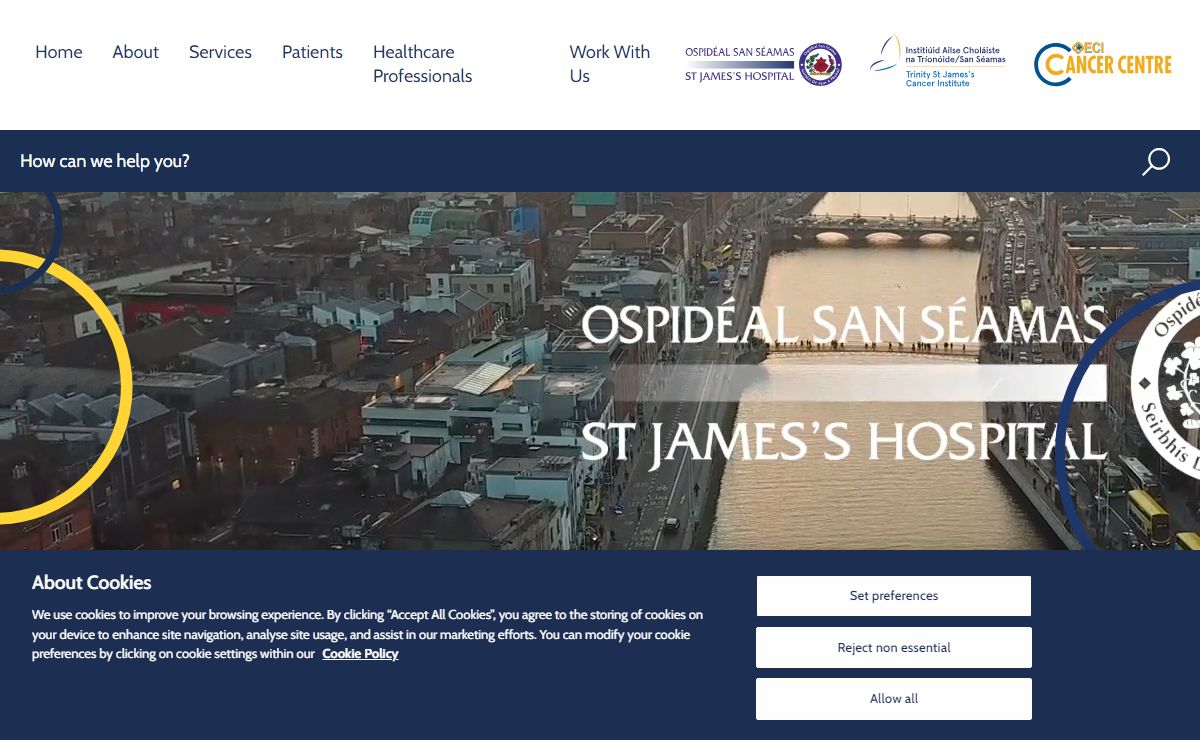Open the Services menu
This screenshot has height=740, width=1200.
(x=220, y=52)
